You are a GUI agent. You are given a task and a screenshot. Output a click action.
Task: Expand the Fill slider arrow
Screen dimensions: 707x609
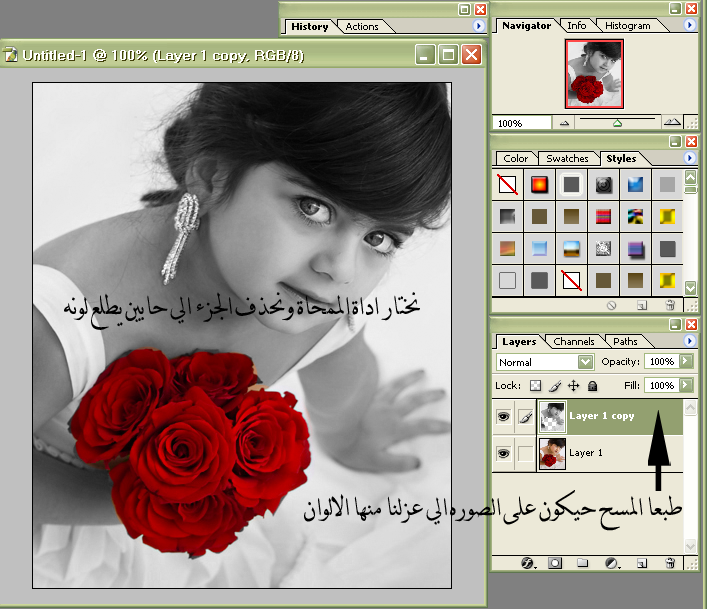(686, 385)
